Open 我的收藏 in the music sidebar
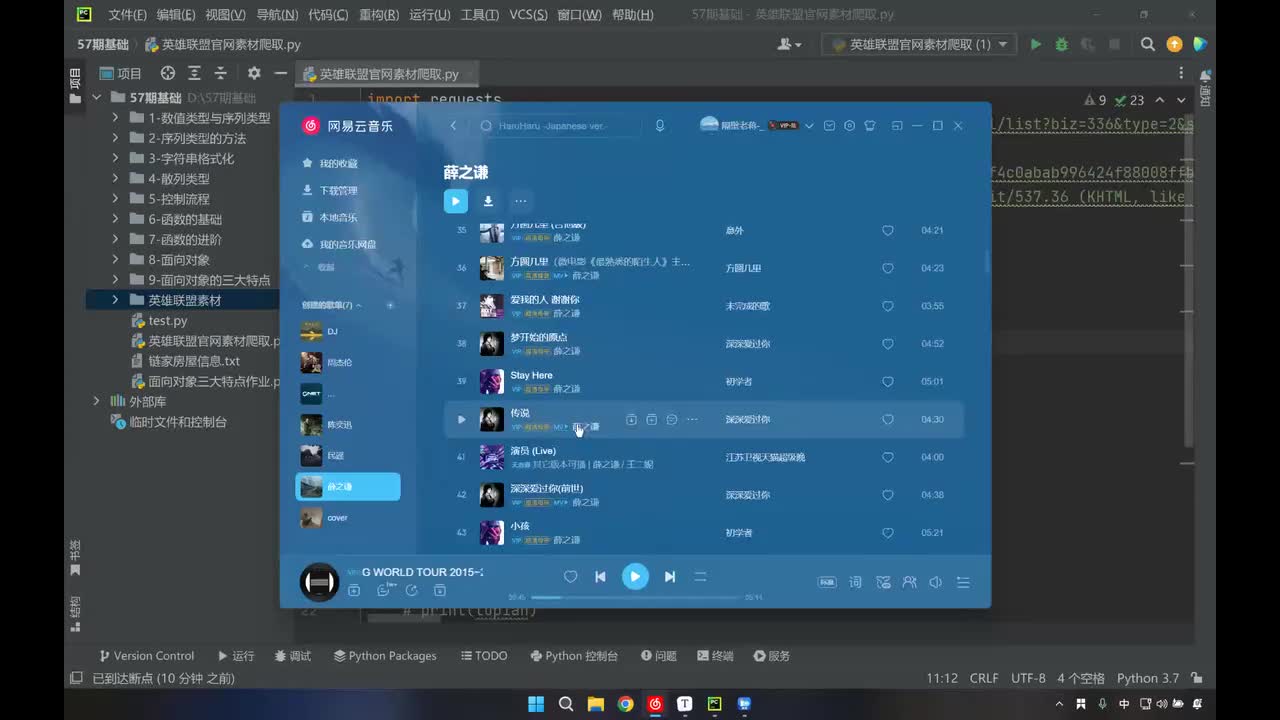Viewport: 1280px width, 720px height. [330, 163]
